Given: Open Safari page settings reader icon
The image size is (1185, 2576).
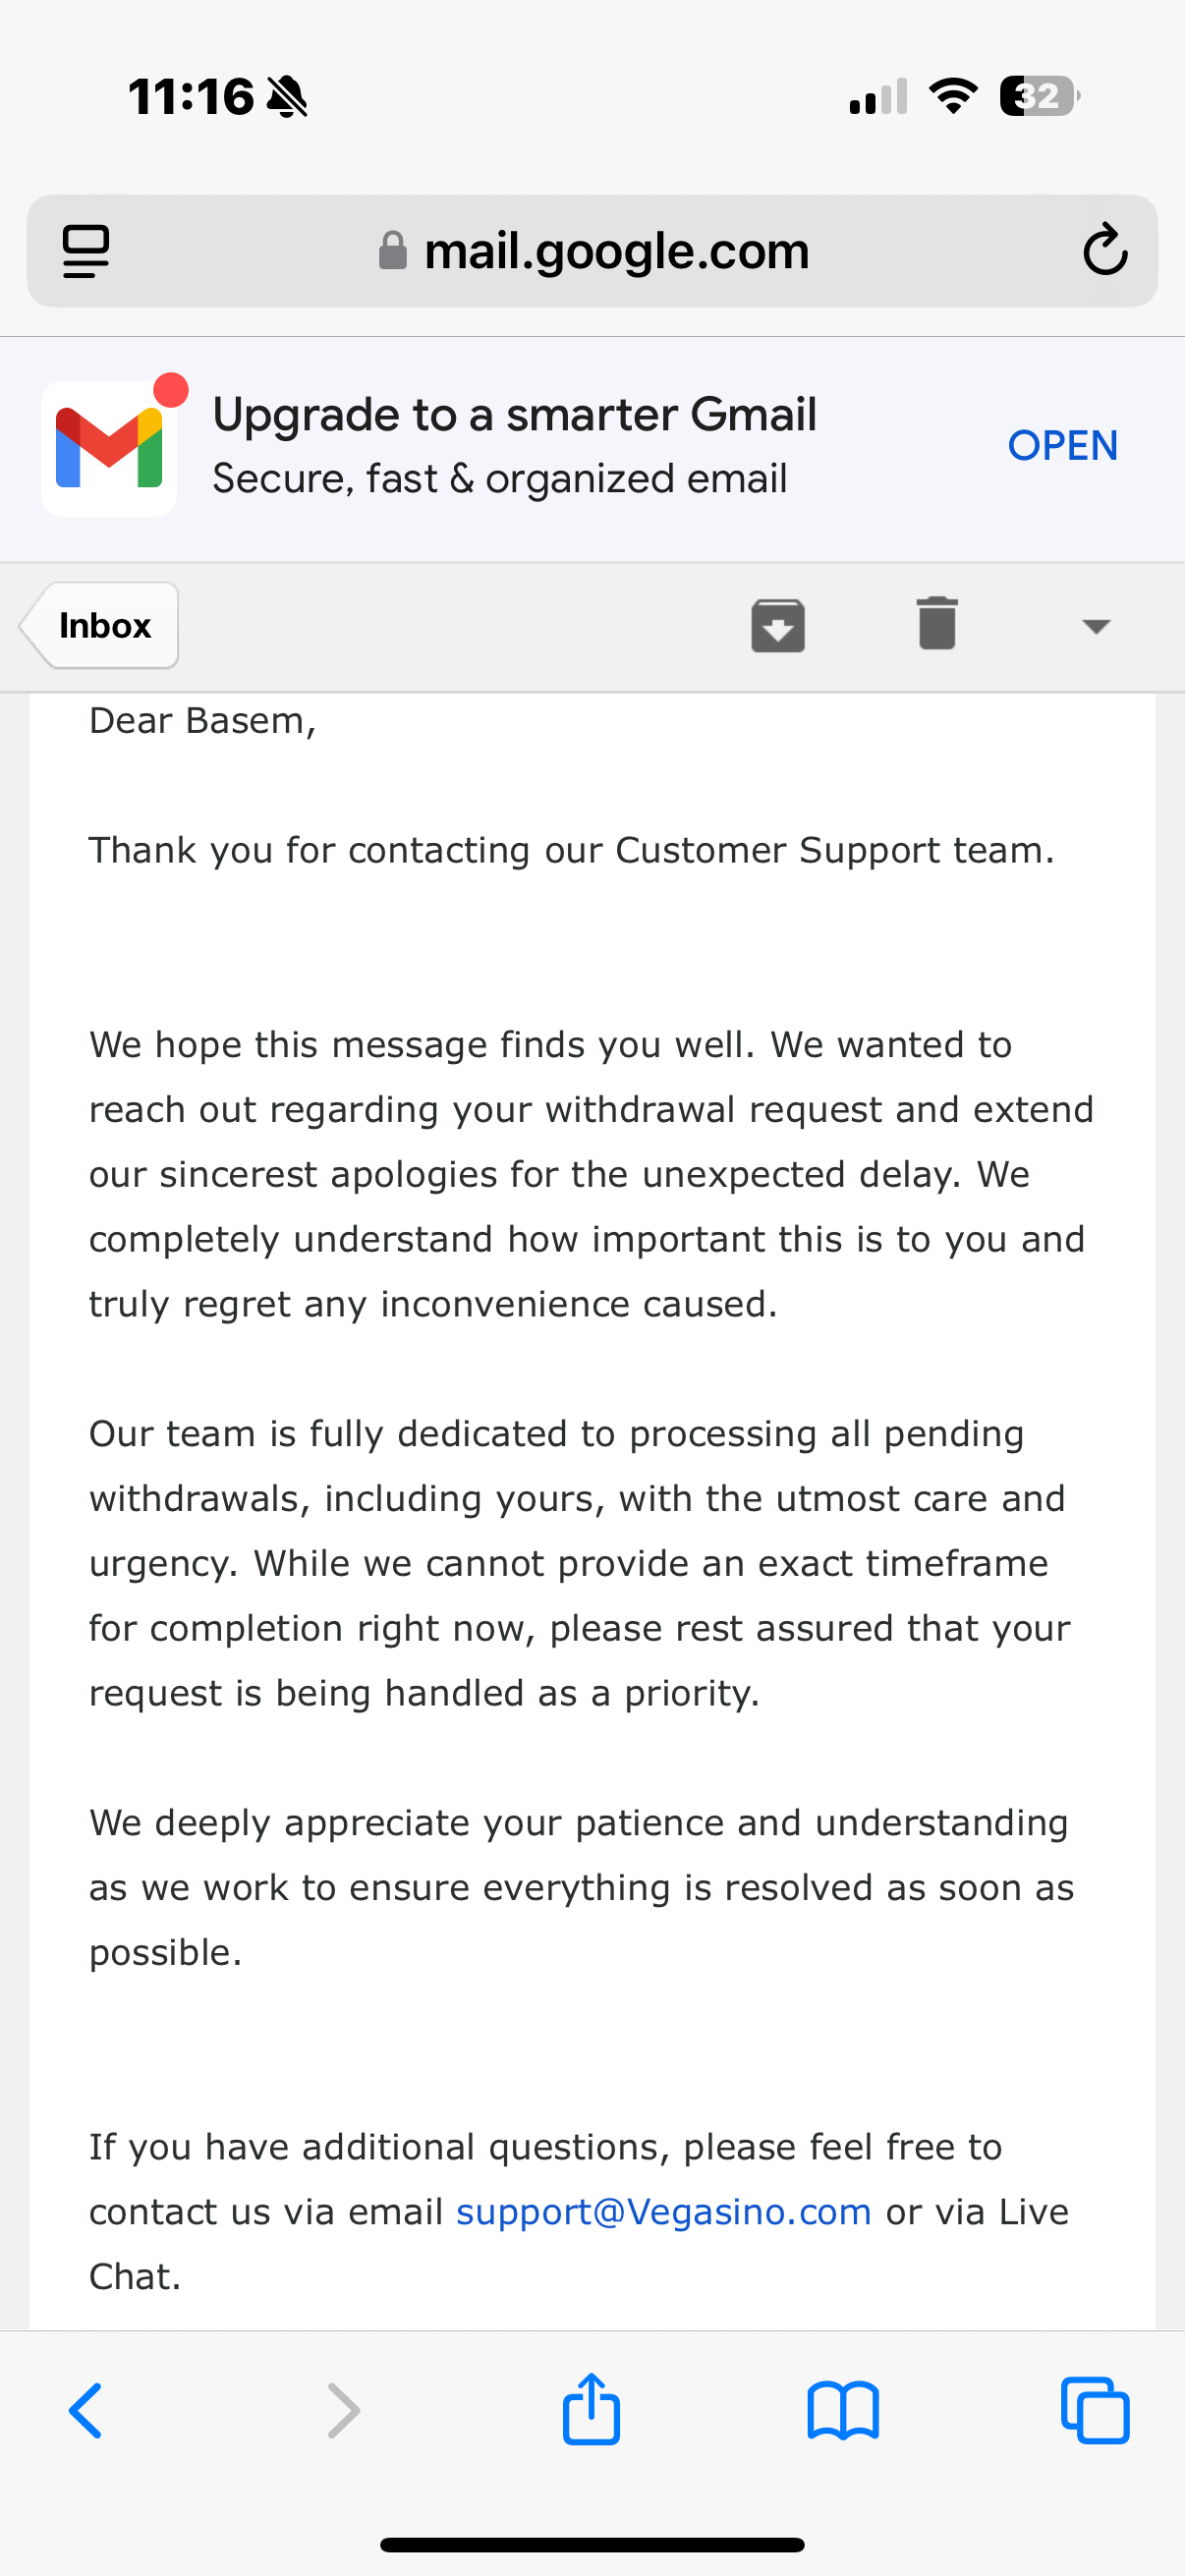Looking at the screenshot, I should [86, 251].
